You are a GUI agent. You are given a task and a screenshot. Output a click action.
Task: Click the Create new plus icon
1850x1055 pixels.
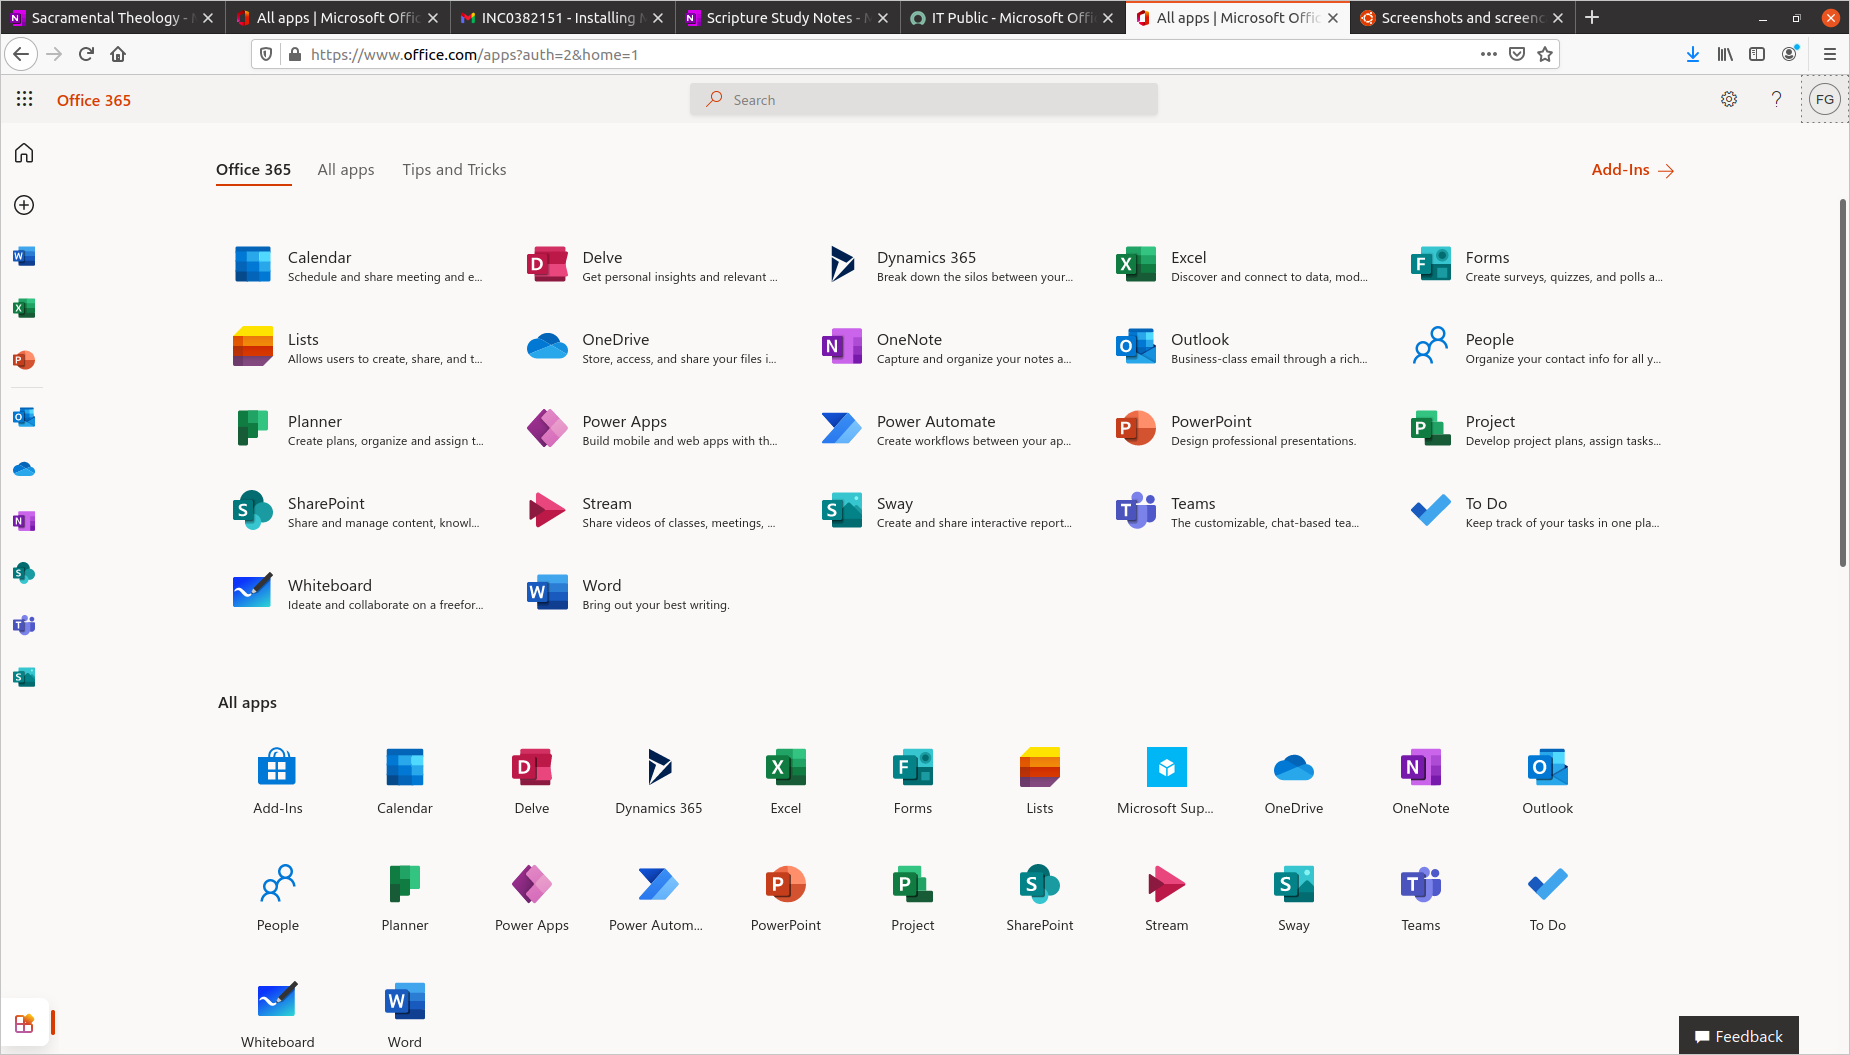coord(24,205)
